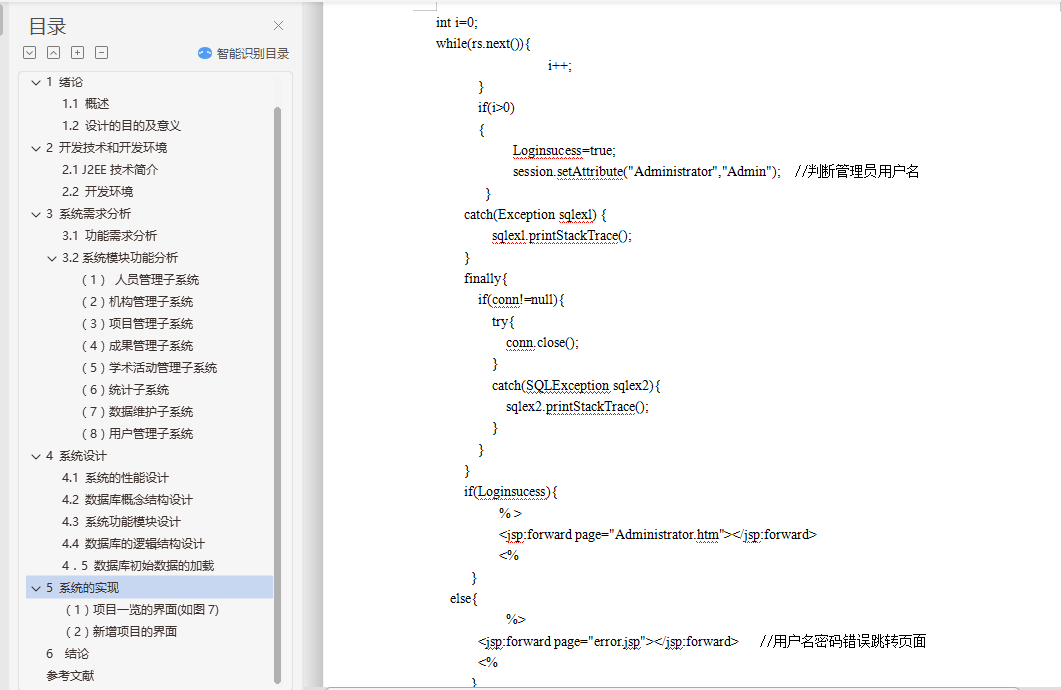Collapse the '3 系统需求分析' section
The image size is (1061, 690).
tap(36, 214)
